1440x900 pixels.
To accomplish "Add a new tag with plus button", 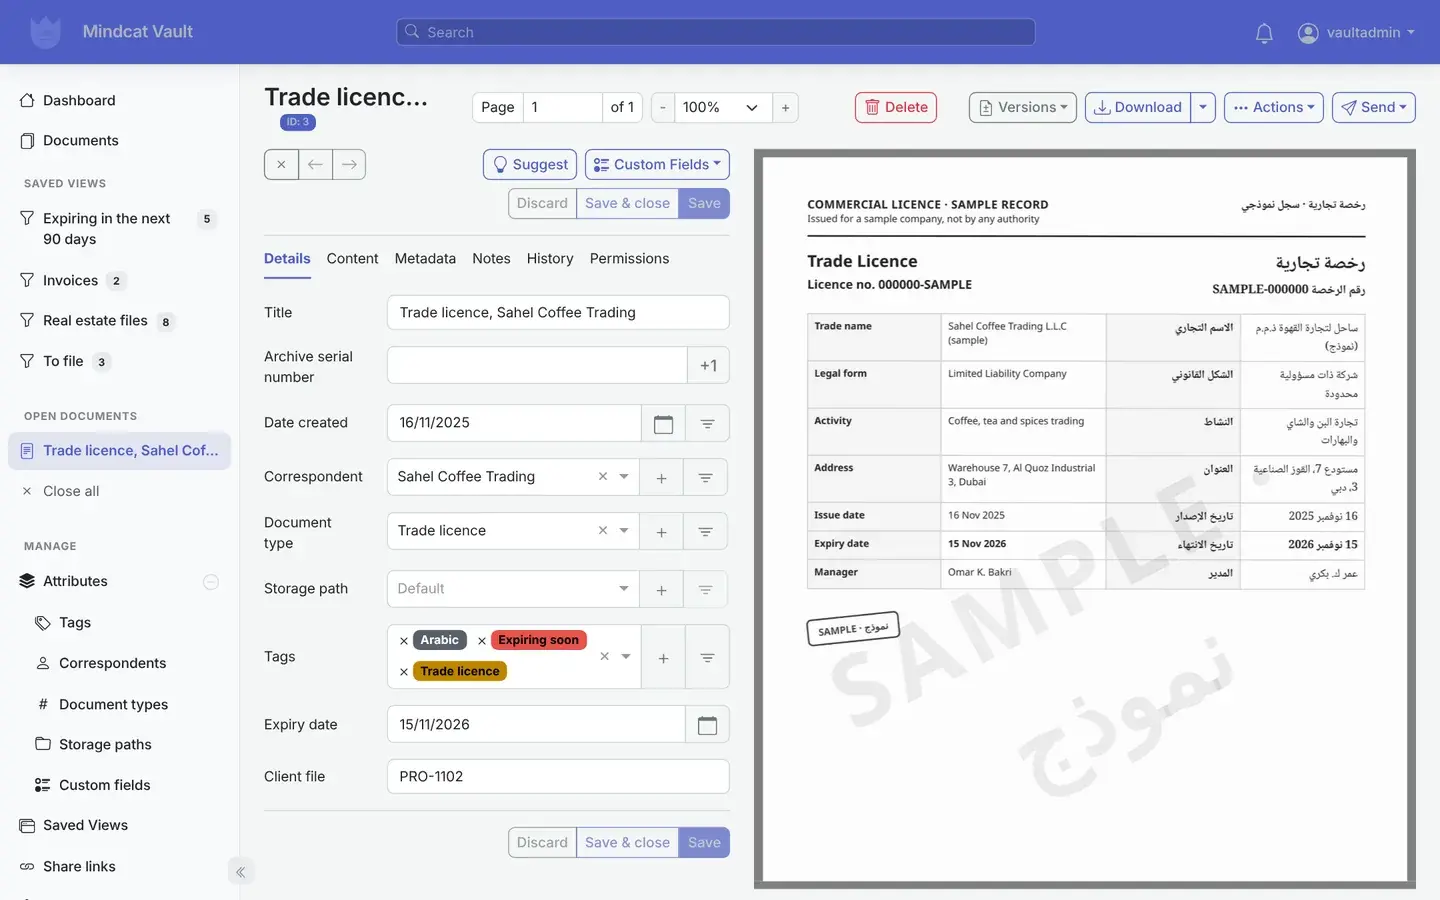I will (663, 658).
